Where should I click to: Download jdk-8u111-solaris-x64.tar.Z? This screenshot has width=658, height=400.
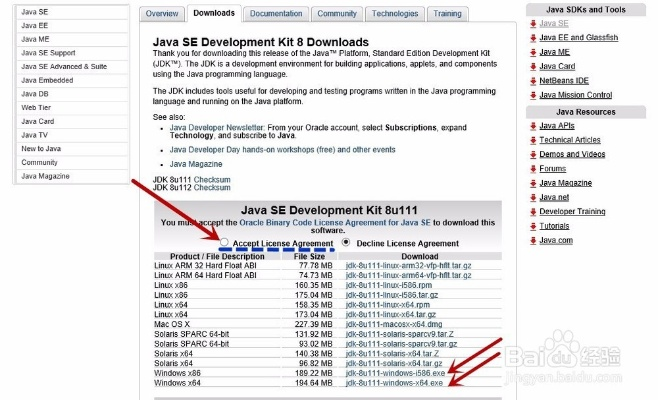point(392,354)
